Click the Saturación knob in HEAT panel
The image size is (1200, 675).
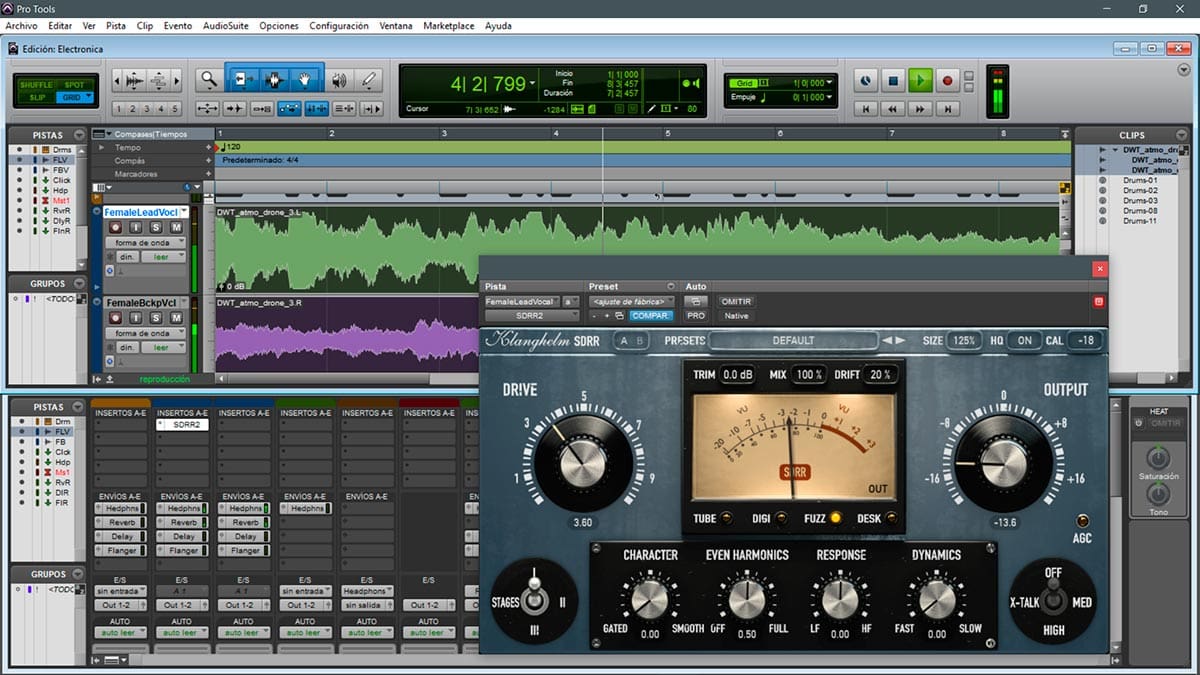point(1158,459)
